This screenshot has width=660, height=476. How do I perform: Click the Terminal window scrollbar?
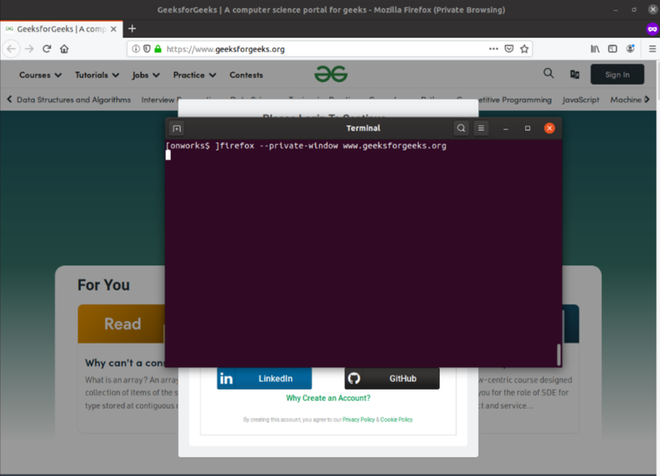click(559, 354)
